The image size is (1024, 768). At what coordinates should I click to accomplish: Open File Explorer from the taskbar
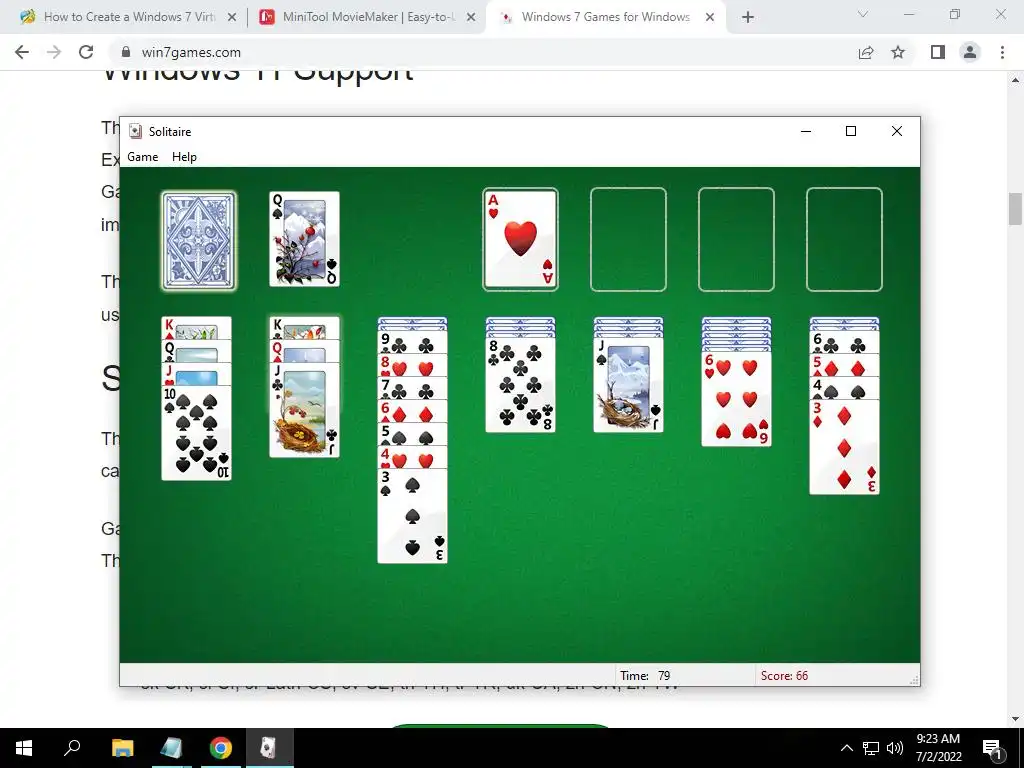point(122,748)
